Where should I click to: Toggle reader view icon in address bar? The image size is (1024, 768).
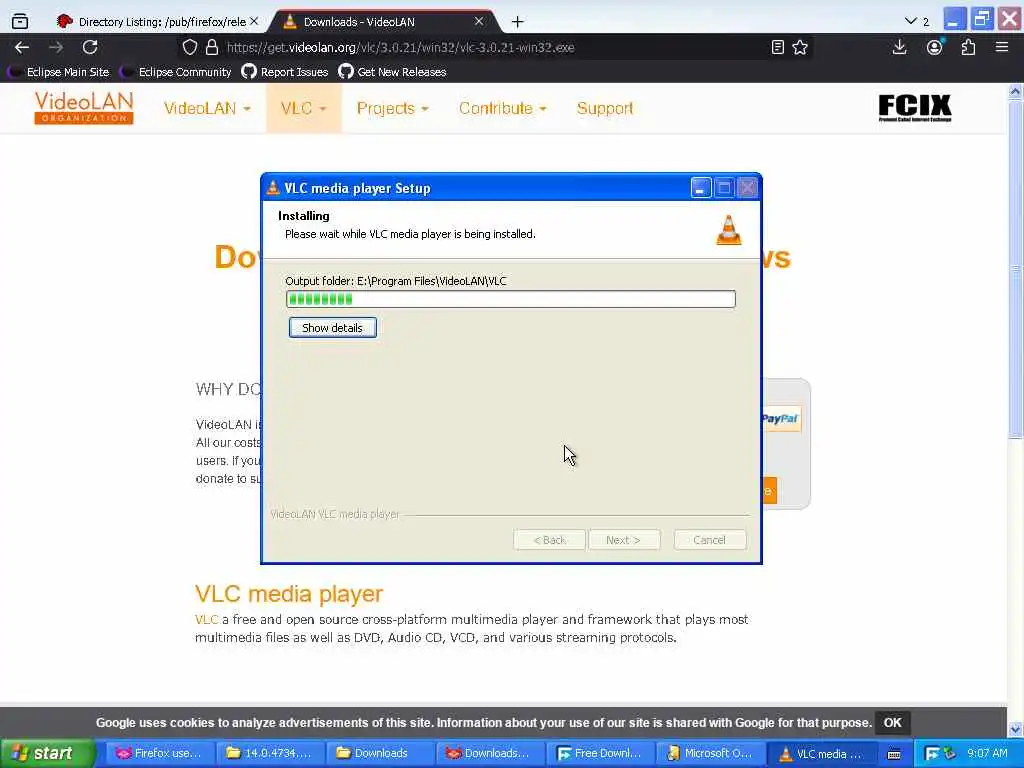777,47
